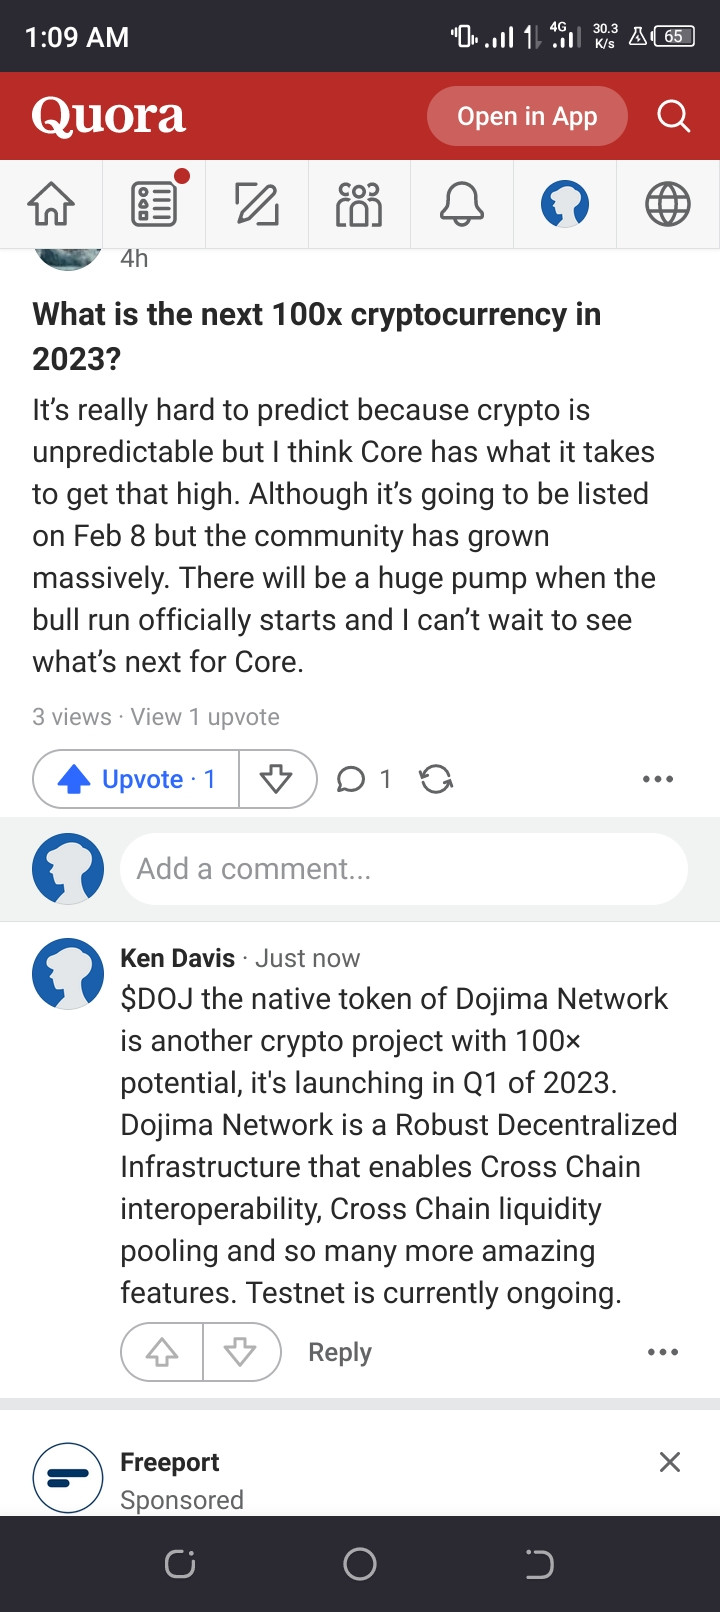Reply to Ken Davis's comment
Image resolution: width=720 pixels, height=1612 pixels.
click(x=340, y=1352)
